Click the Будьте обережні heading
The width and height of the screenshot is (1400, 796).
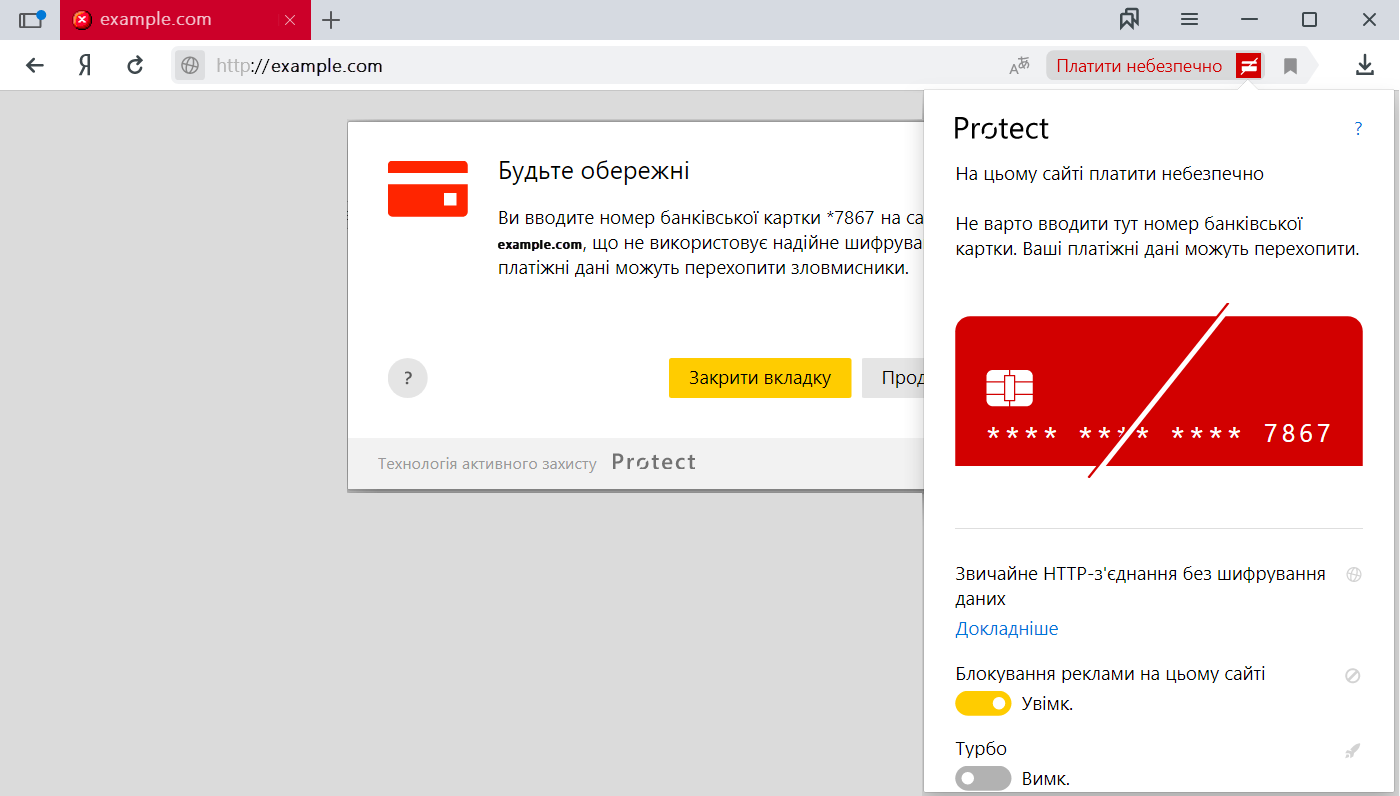(x=594, y=171)
